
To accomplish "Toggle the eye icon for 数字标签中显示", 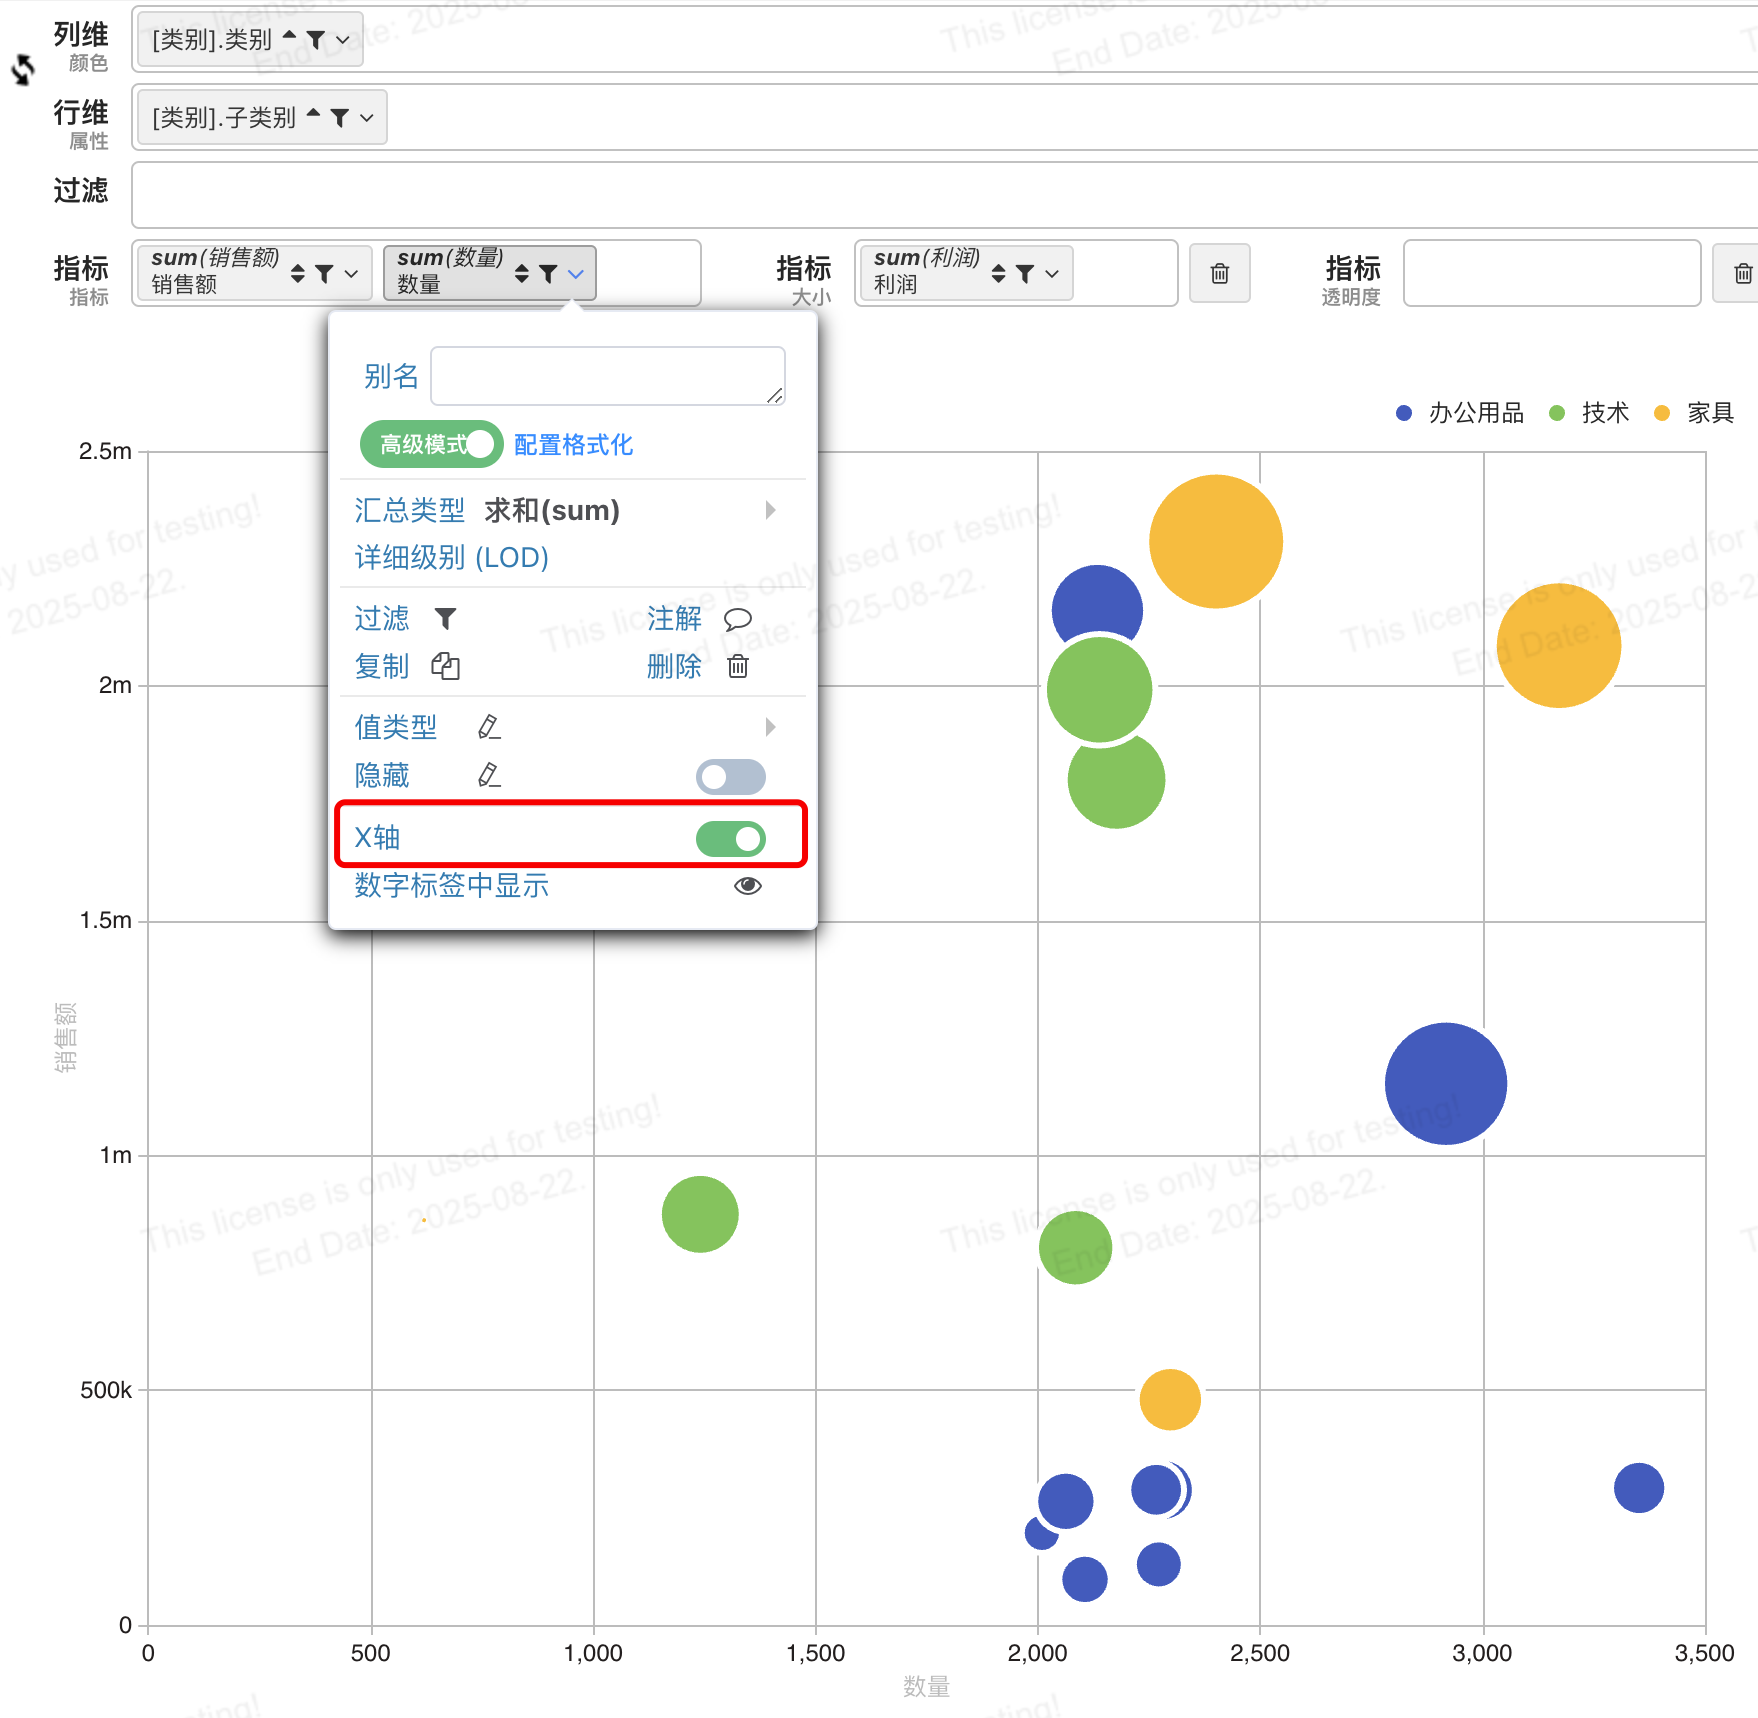I will [748, 886].
